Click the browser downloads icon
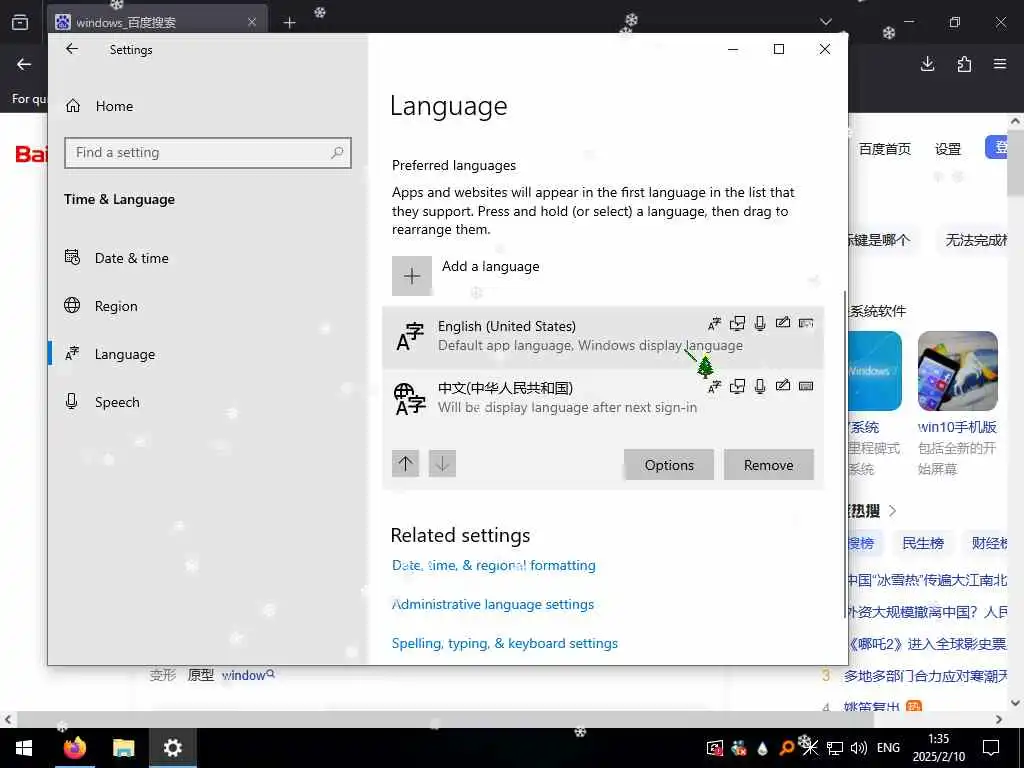The width and height of the screenshot is (1024, 768). pos(927,64)
